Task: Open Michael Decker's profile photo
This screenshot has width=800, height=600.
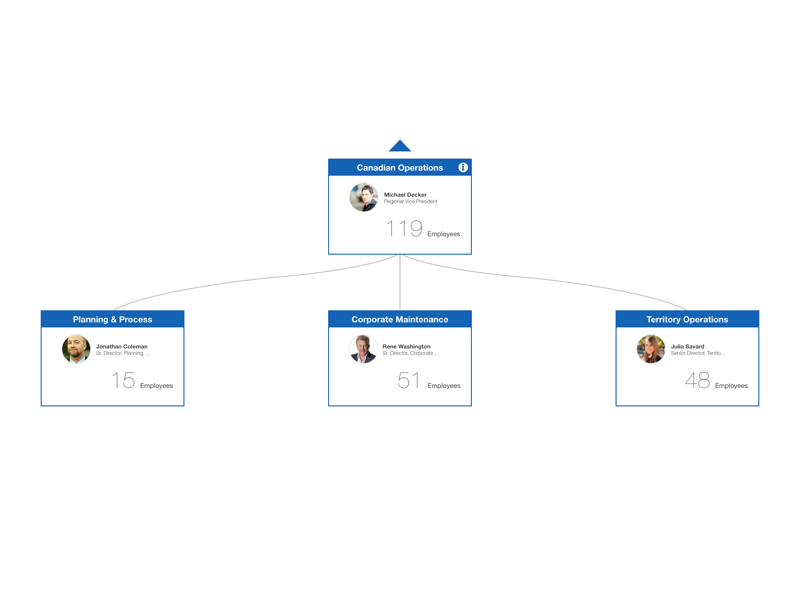Action: [x=364, y=197]
